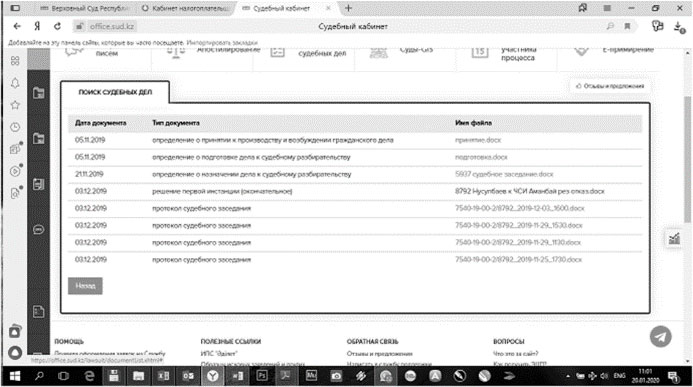
Task: Click the Telegram round icon button
Action: [x=660, y=337]
